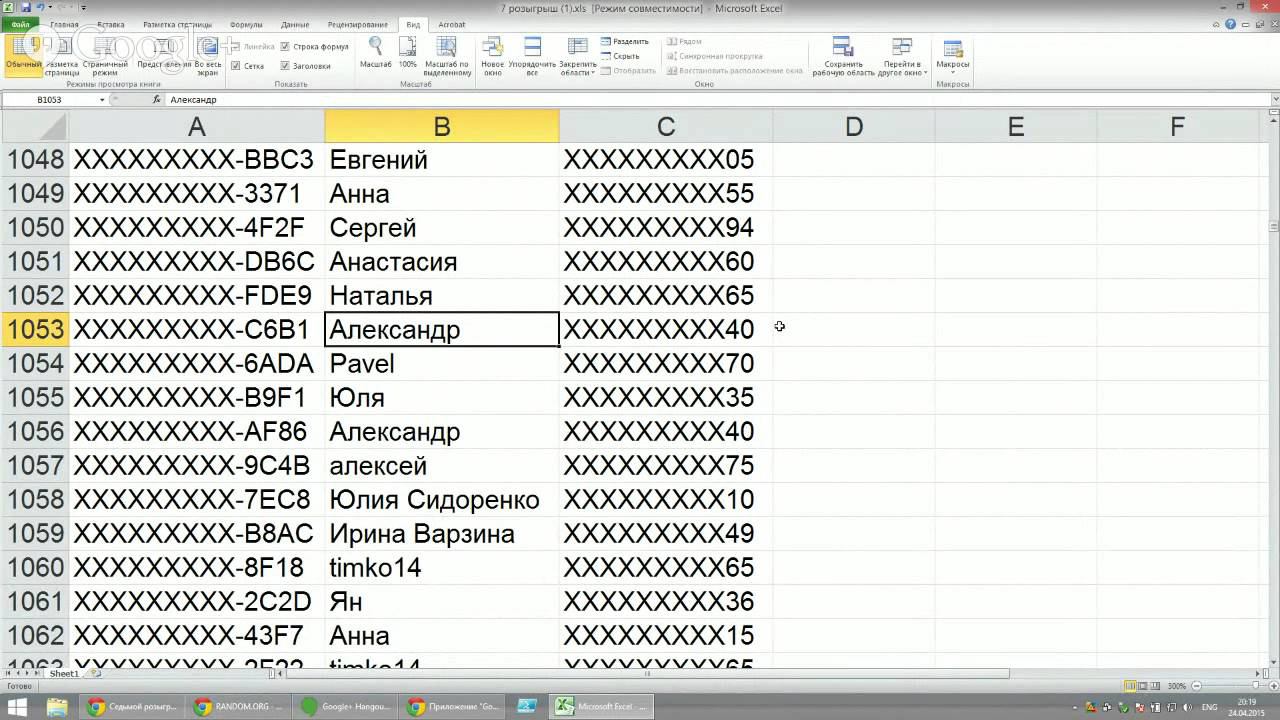Select row 1050 header
The image size is (1280, 720).
point(35,228)
